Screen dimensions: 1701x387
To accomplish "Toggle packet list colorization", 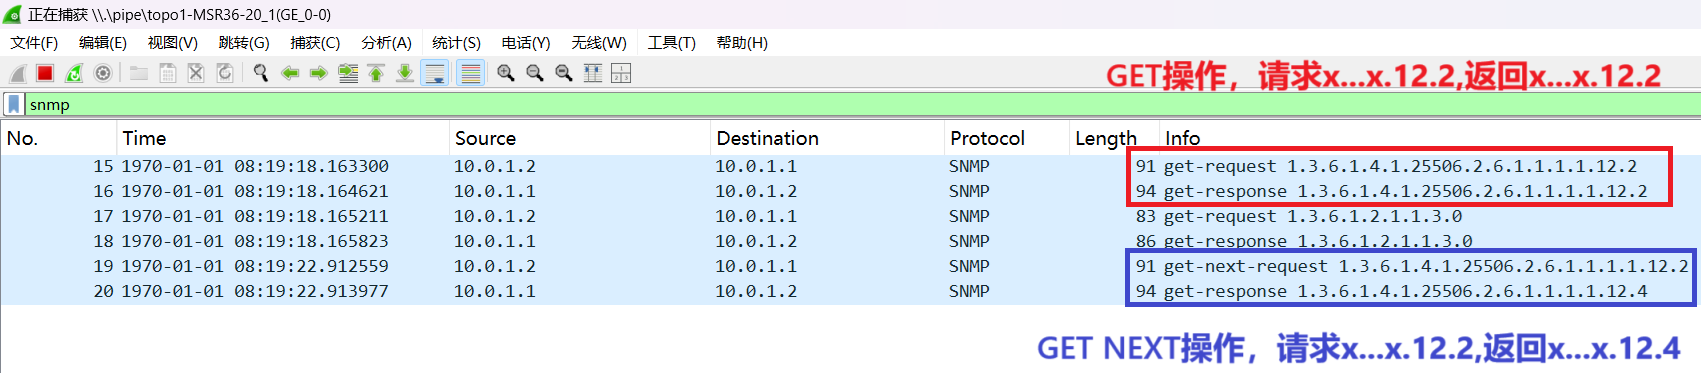I will (x=470, y=73).
